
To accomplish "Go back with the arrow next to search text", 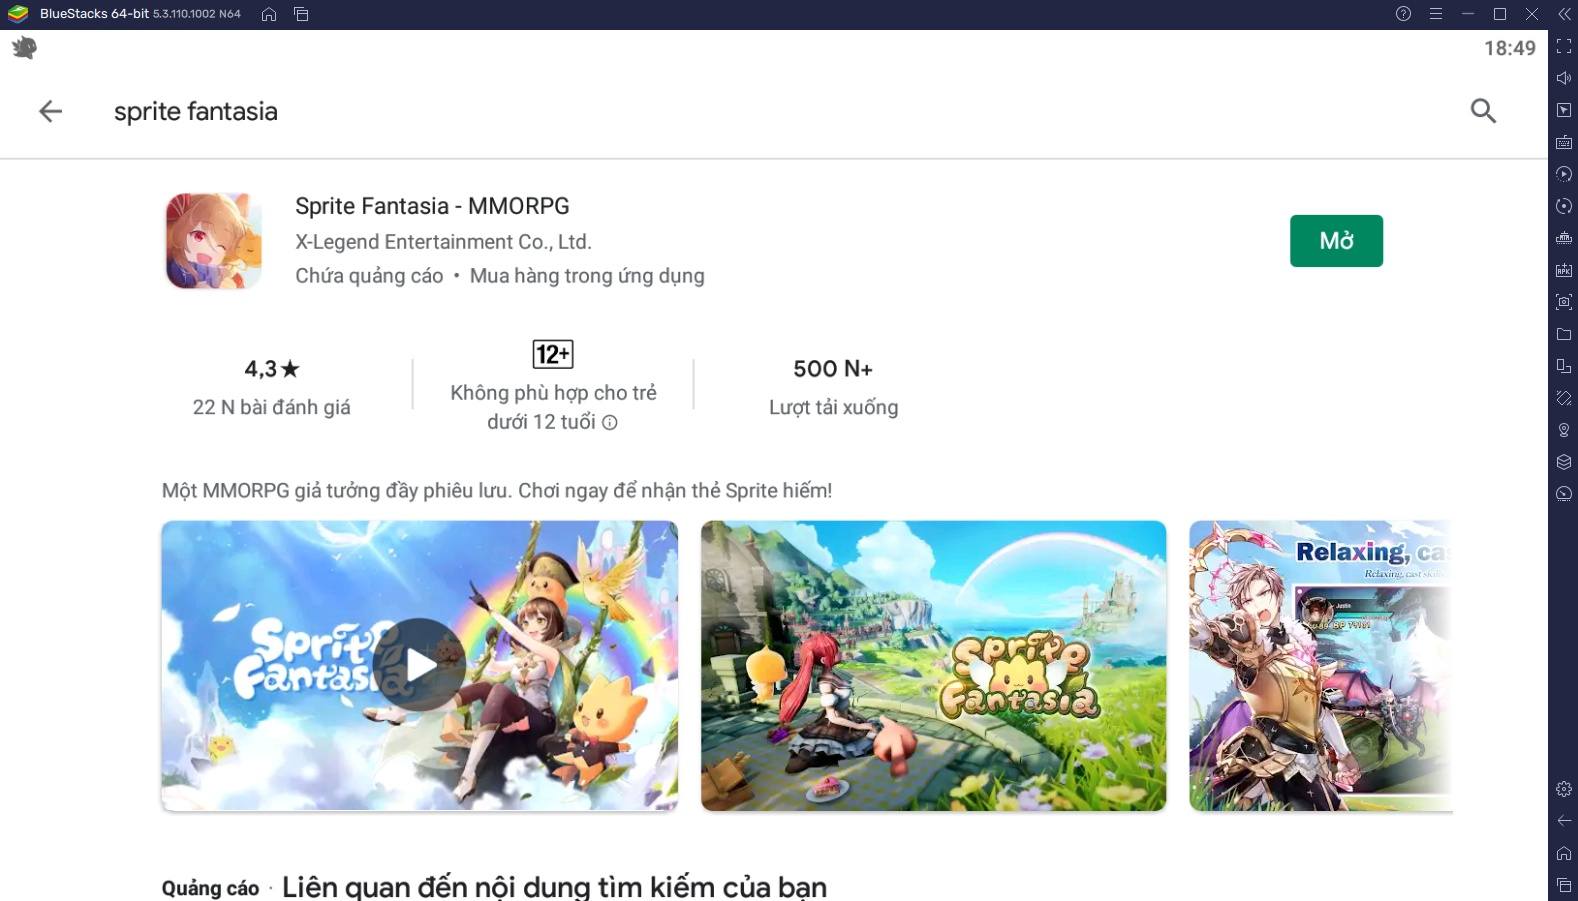I will (x=50, y=111).
